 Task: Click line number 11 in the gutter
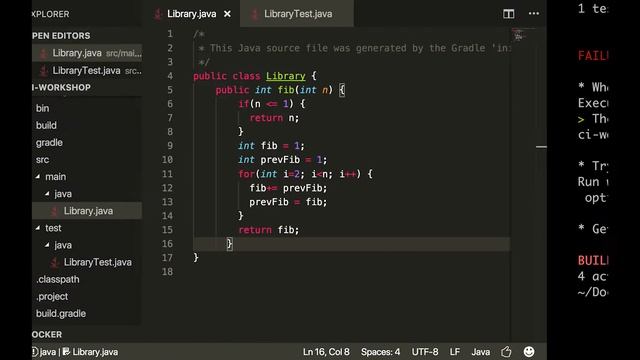167,174
